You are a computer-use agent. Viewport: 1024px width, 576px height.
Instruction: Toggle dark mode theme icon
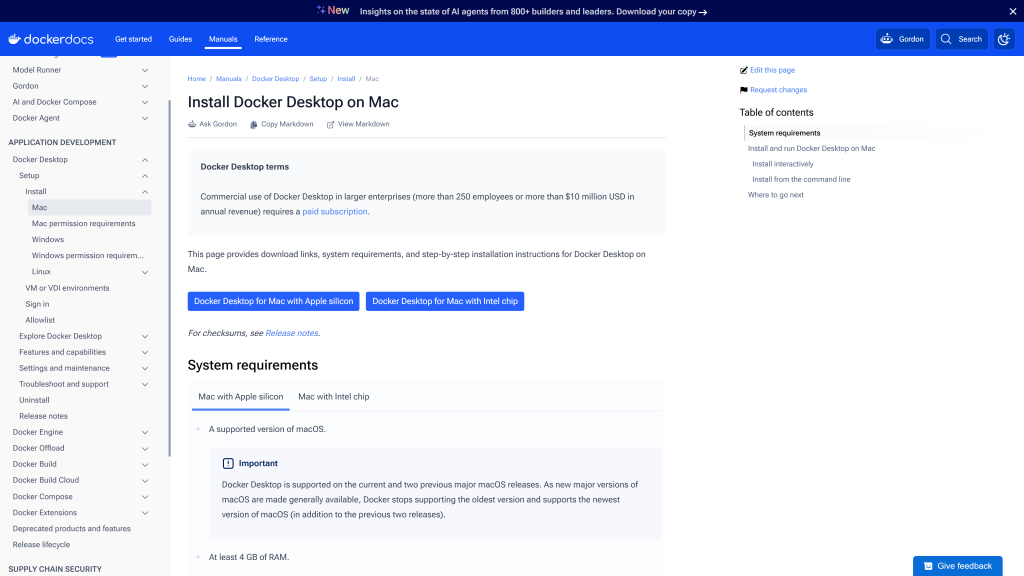[1004, 39]
